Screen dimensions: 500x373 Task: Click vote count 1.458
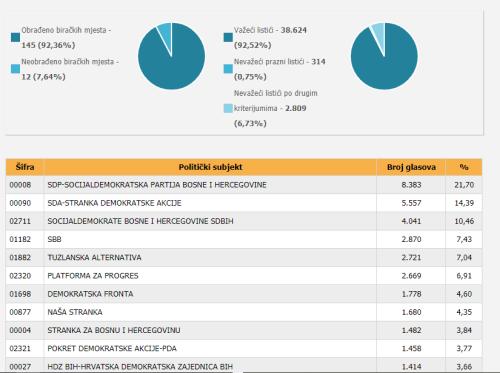point(411,349)
